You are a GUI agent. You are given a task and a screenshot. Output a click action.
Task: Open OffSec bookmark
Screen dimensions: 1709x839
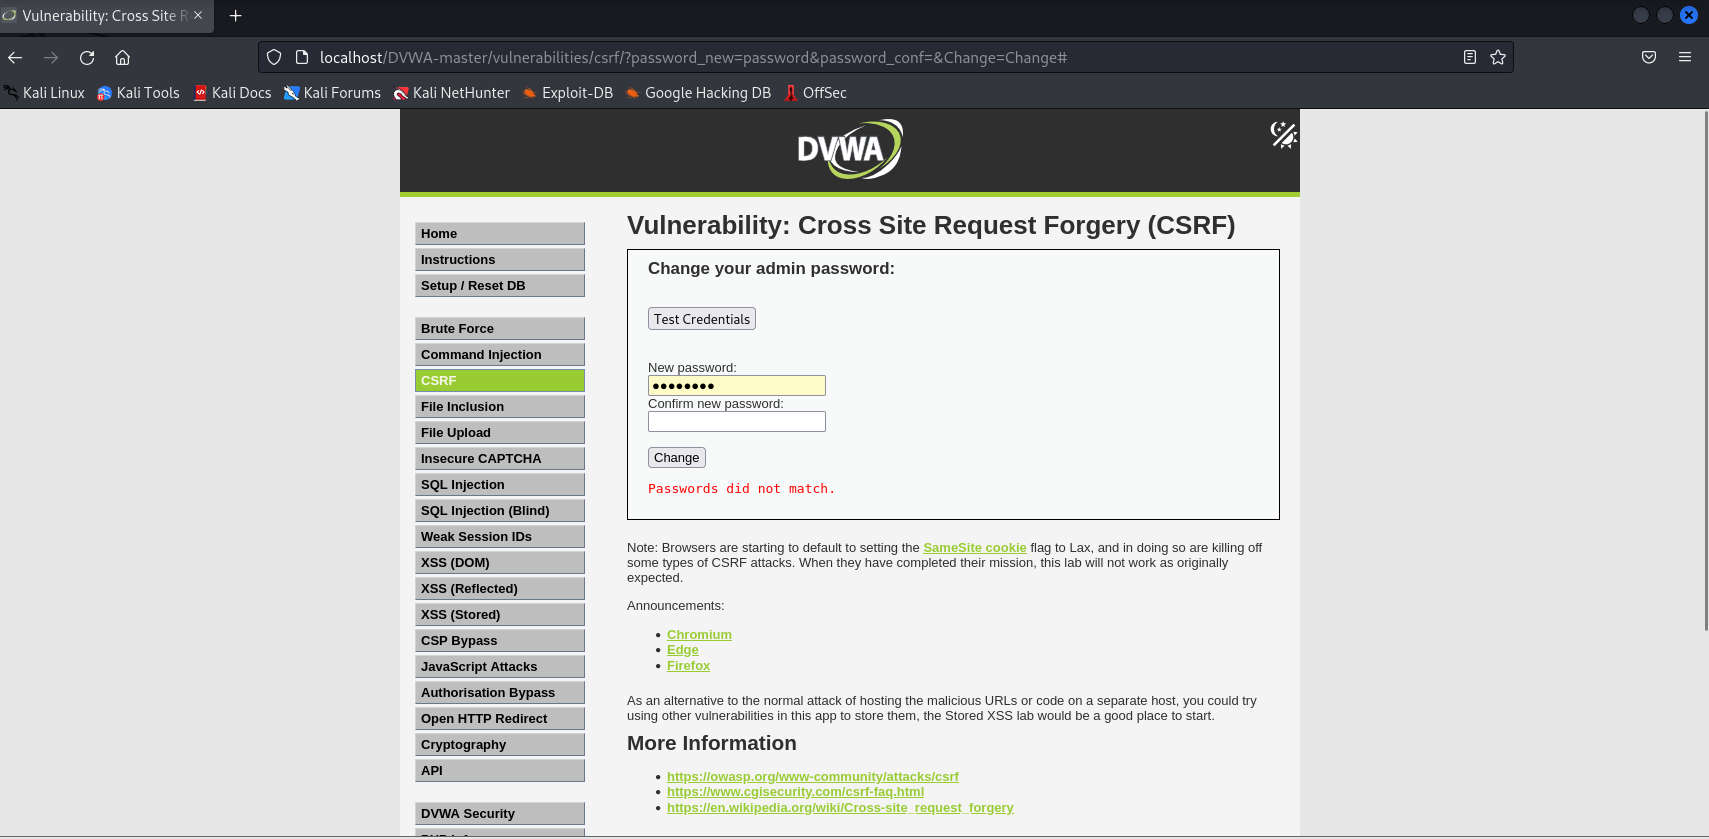(x=815, y=93)
